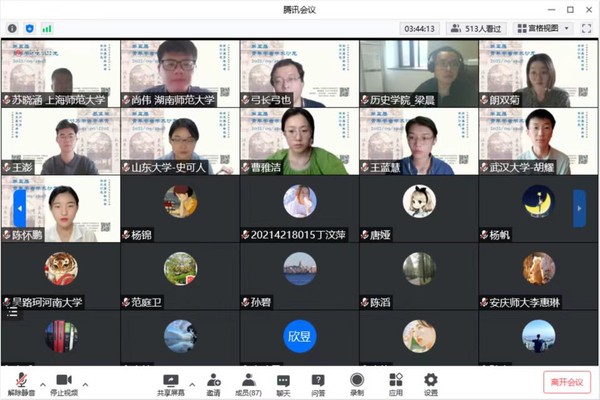This screenshot has width=600, height=400.
Task: Open meeting Settings gear
Action: coord(431,381)
